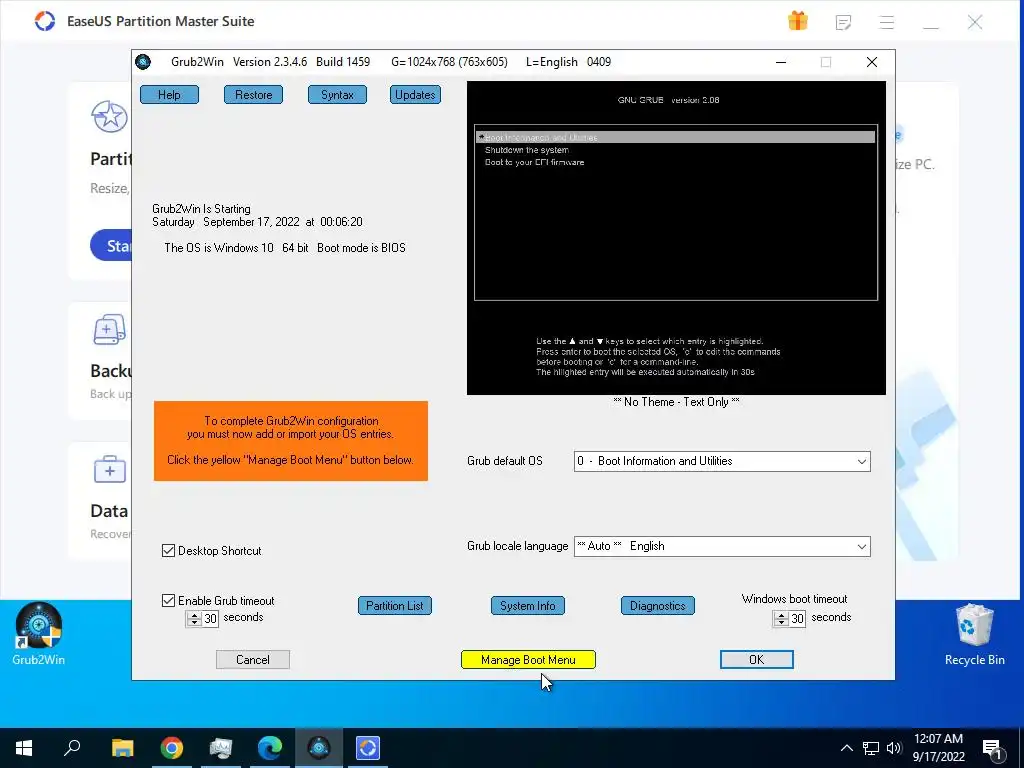The width and height of the screenshot is (1024, 768).
Task: Open the notification center icon
Action: click(992, 749)
